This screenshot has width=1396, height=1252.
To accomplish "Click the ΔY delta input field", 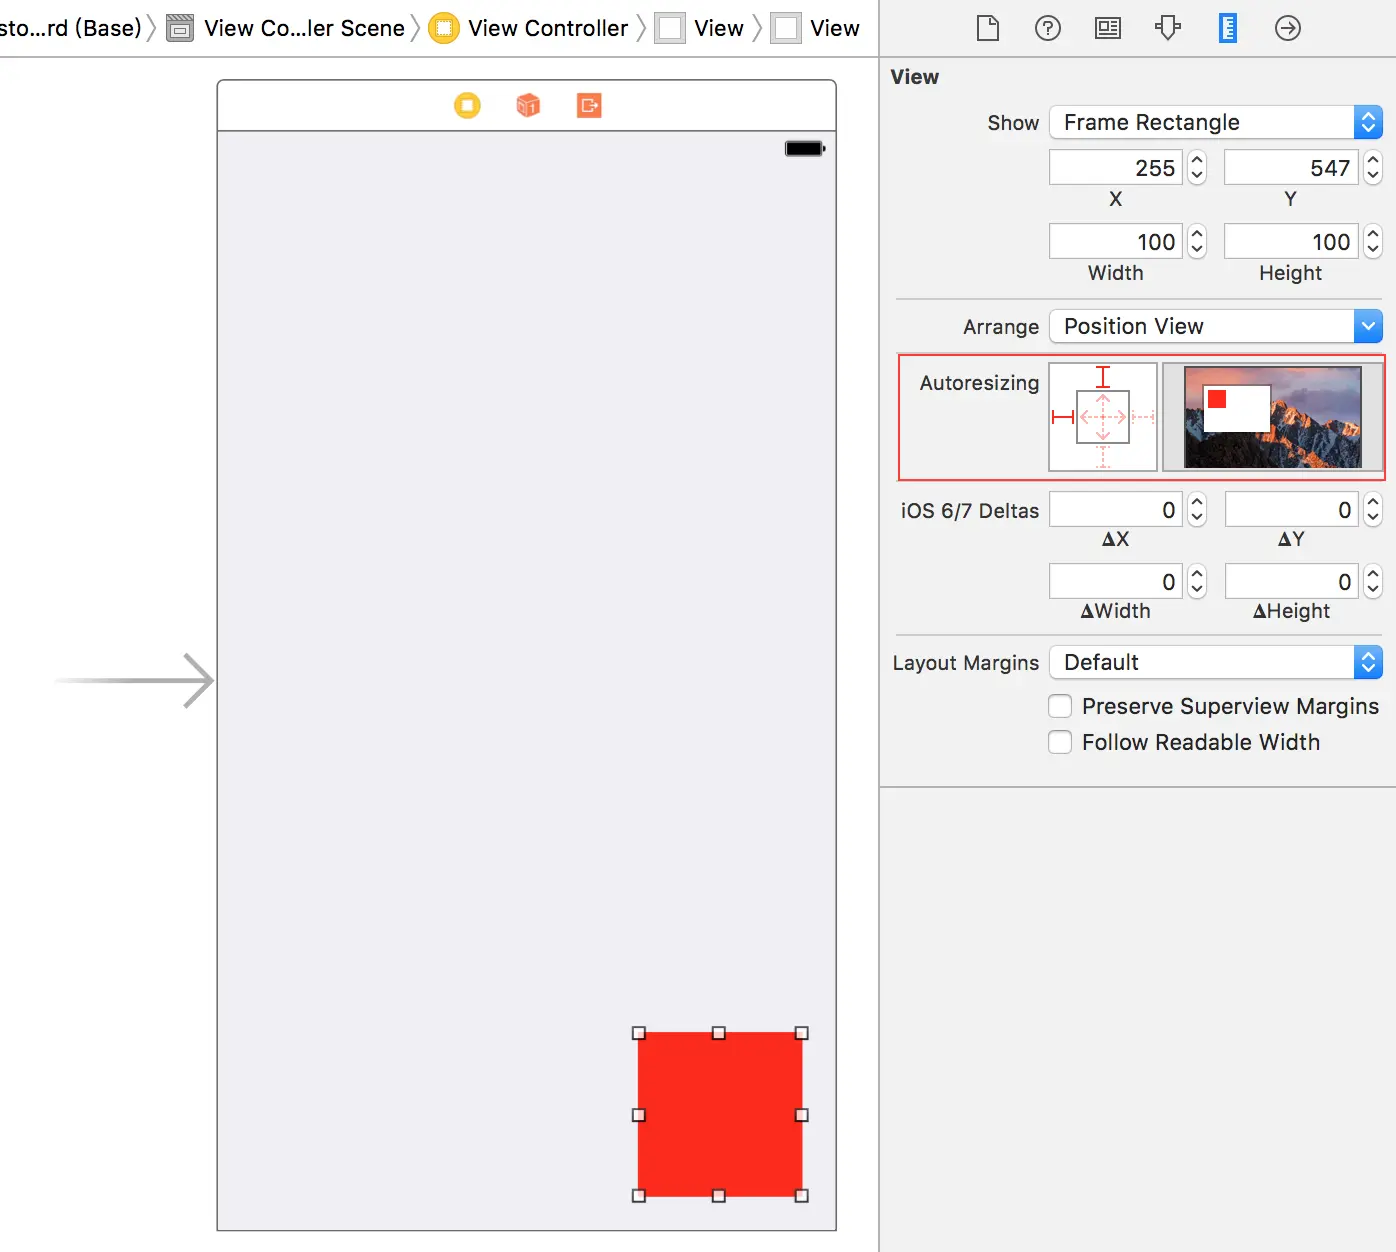I will pyautogui.click(x=1291, y=510).
